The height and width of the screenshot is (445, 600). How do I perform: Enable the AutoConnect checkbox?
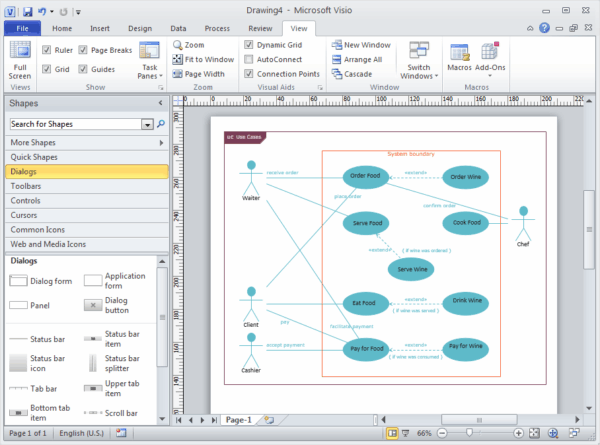tap(249, 59)
